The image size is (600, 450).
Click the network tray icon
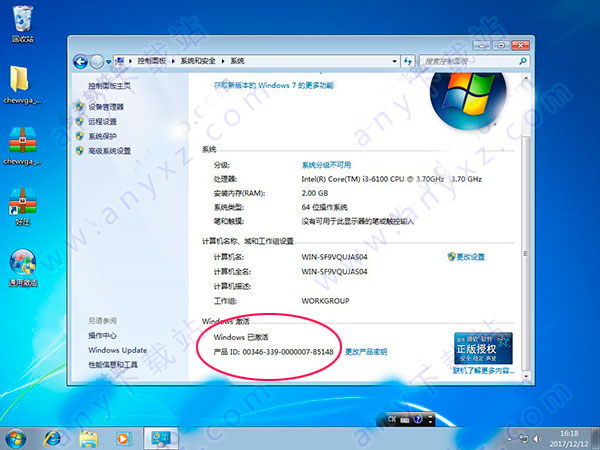coord(523,439)
